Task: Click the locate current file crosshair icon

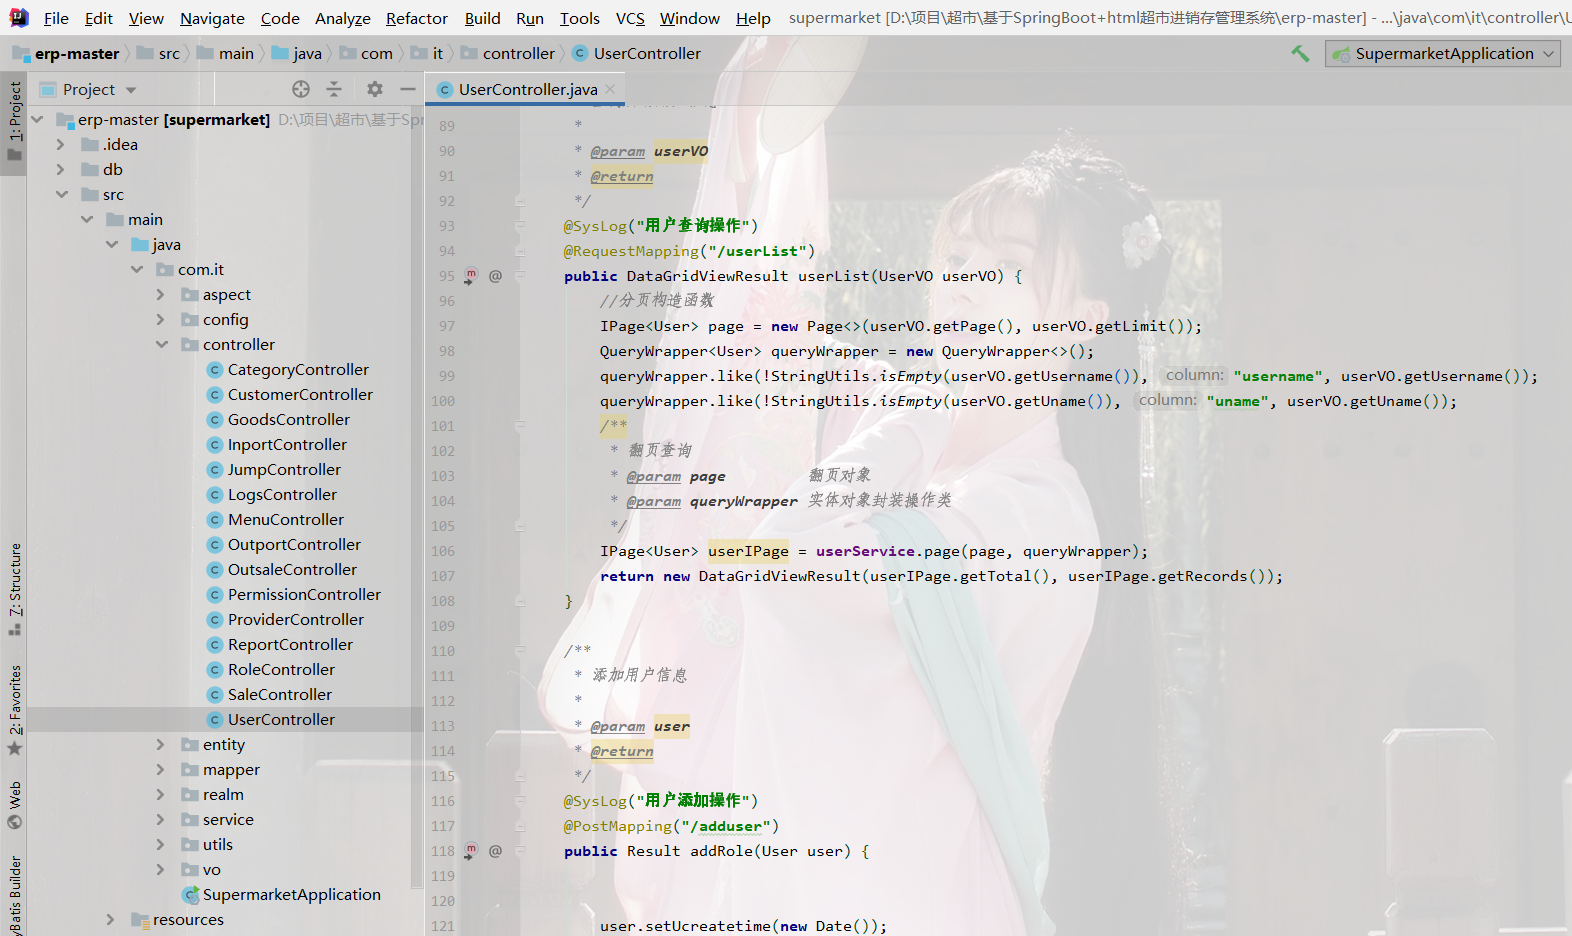Action: coord(301,89)
